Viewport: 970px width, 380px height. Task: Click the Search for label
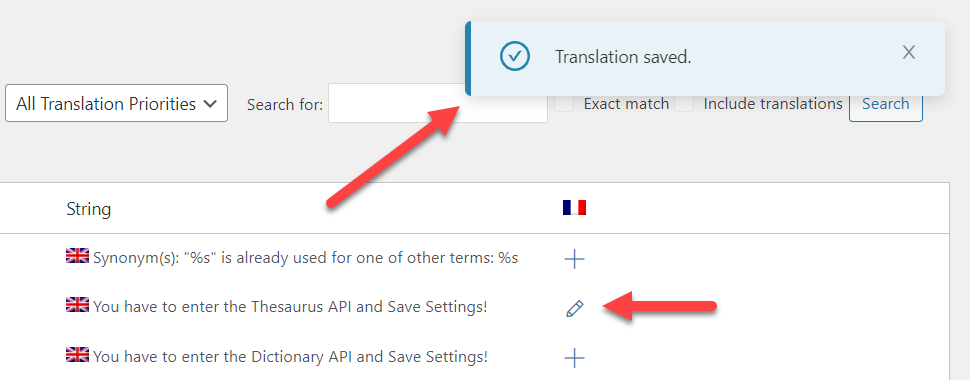point(285,105)
